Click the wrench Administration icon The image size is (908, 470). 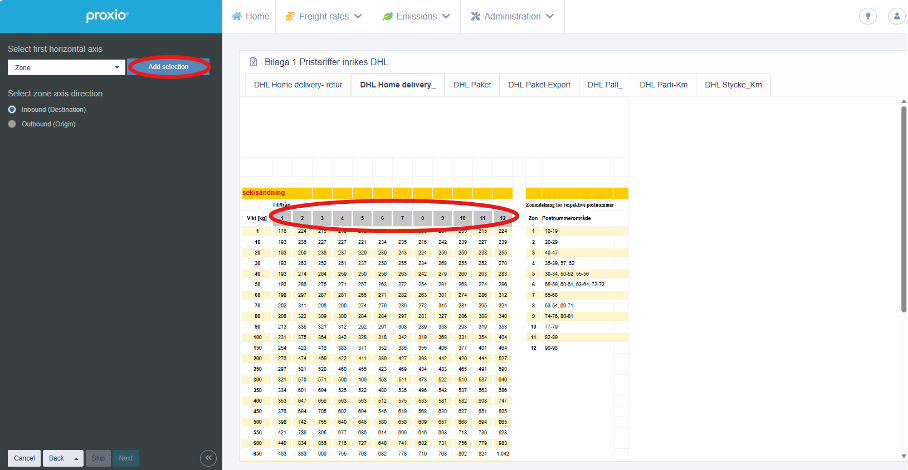pos(475,16)
